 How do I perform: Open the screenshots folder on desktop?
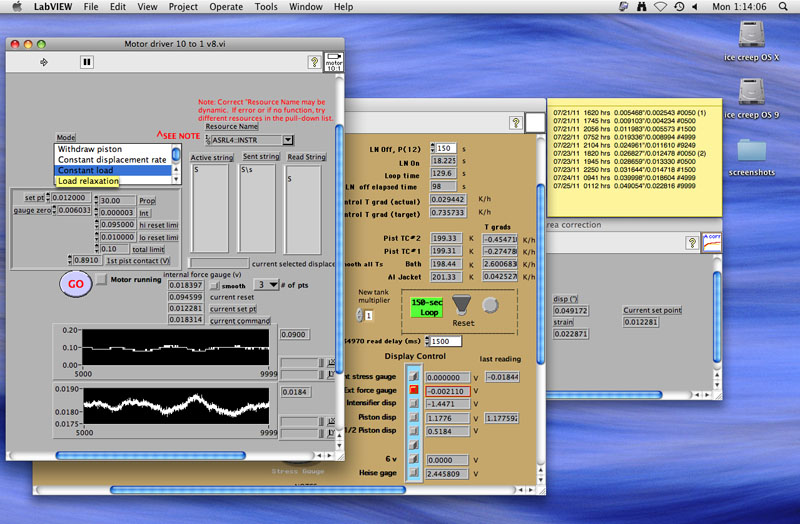[751, 151]
